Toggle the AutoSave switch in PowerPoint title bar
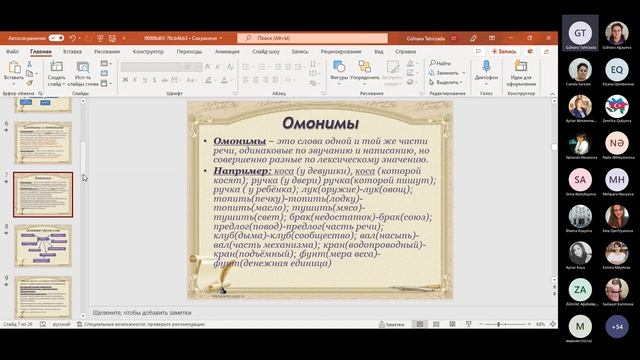Screen dimensions: 640x360 click(56, 38)
